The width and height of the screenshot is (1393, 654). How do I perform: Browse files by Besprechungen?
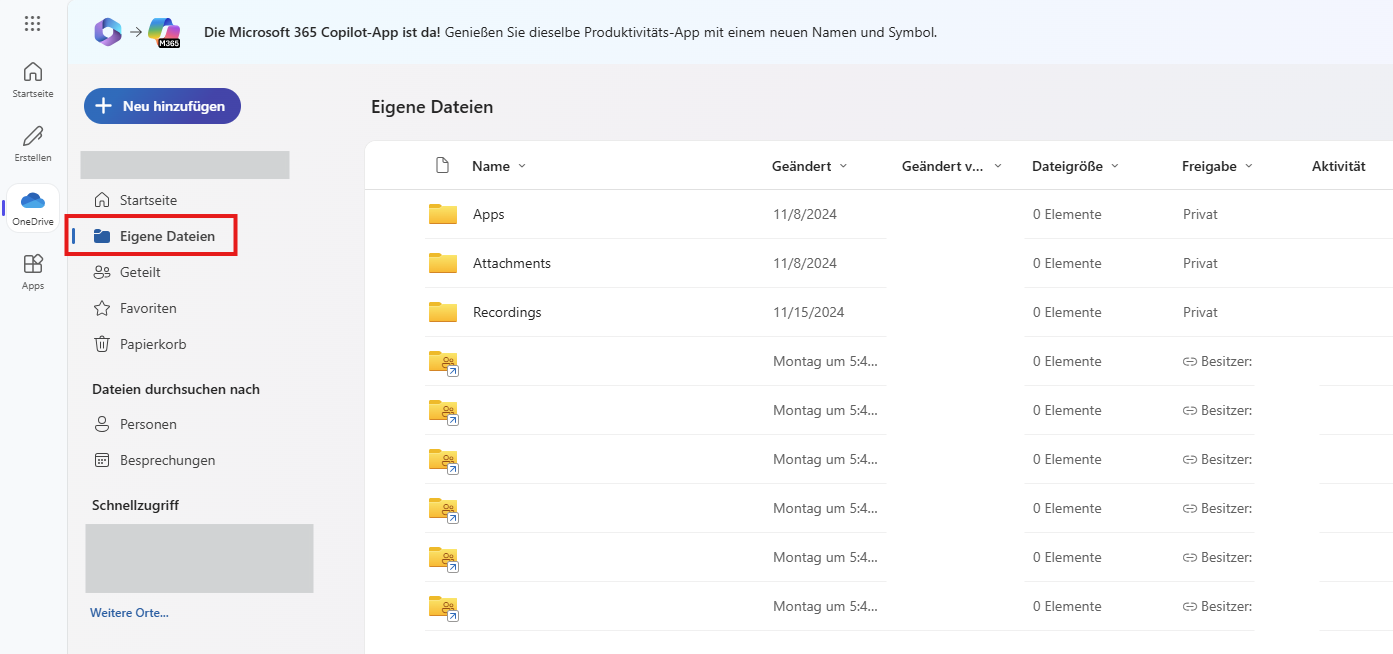point(167,460)
